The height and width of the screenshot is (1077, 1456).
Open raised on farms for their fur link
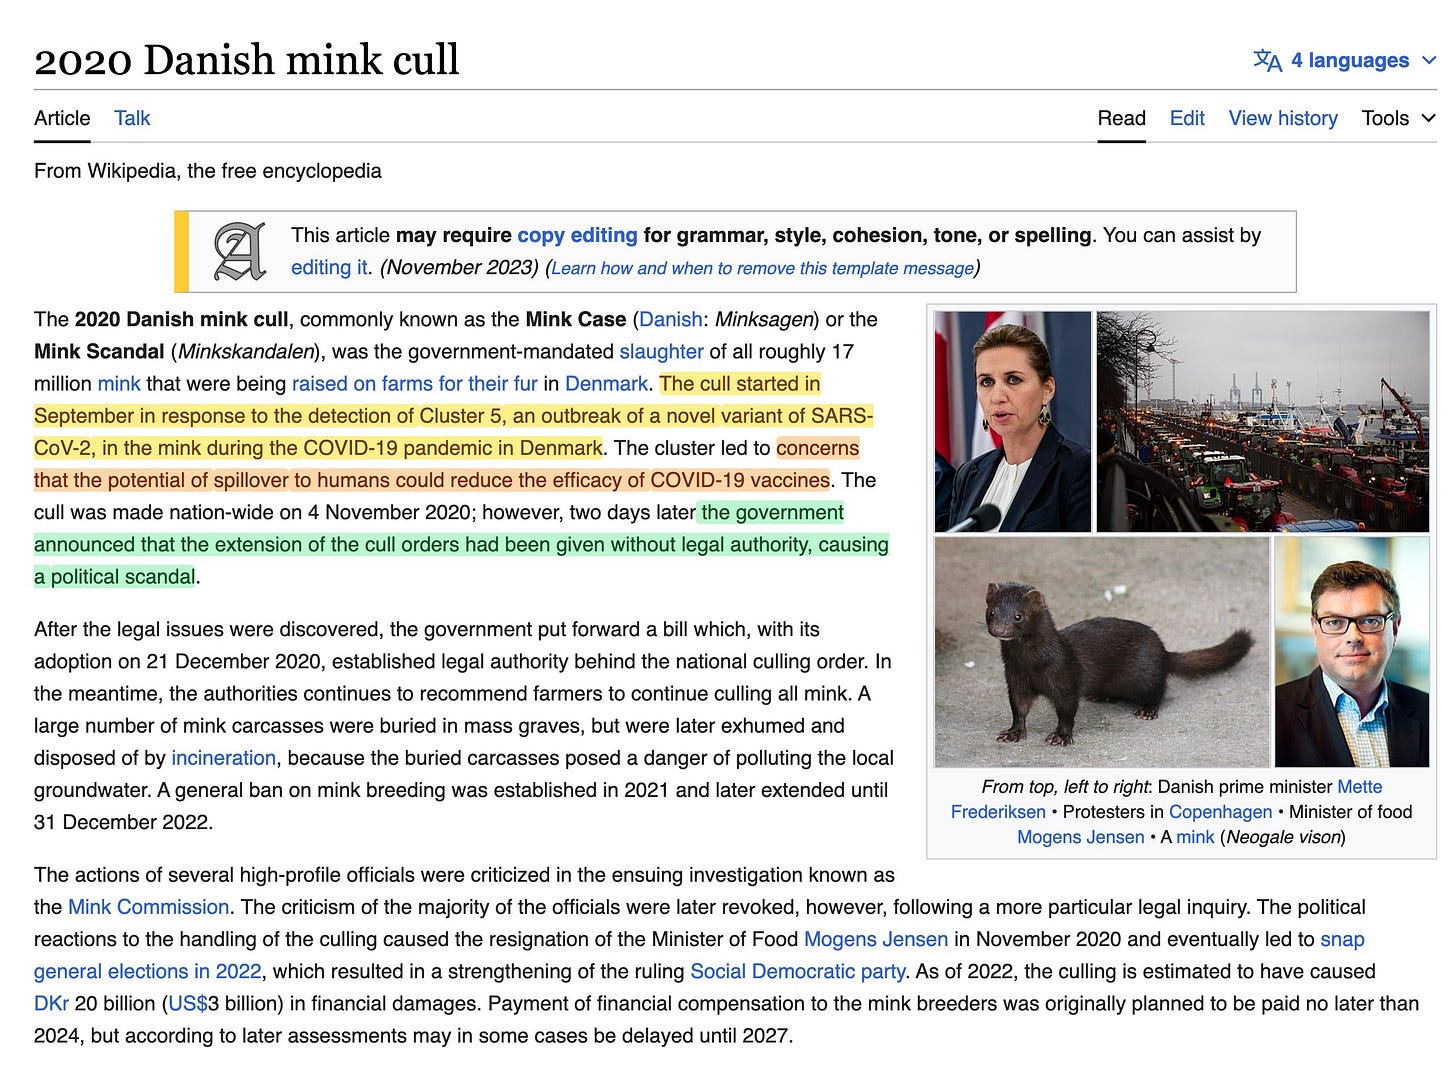pyautogui.click(x=414, y=383)
